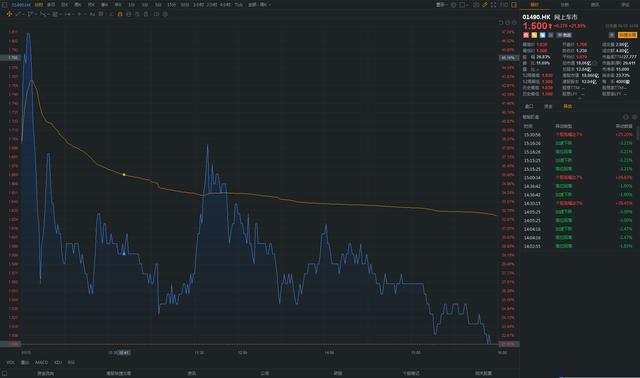Enter fullscreen chart mode icon

[493, 5]
